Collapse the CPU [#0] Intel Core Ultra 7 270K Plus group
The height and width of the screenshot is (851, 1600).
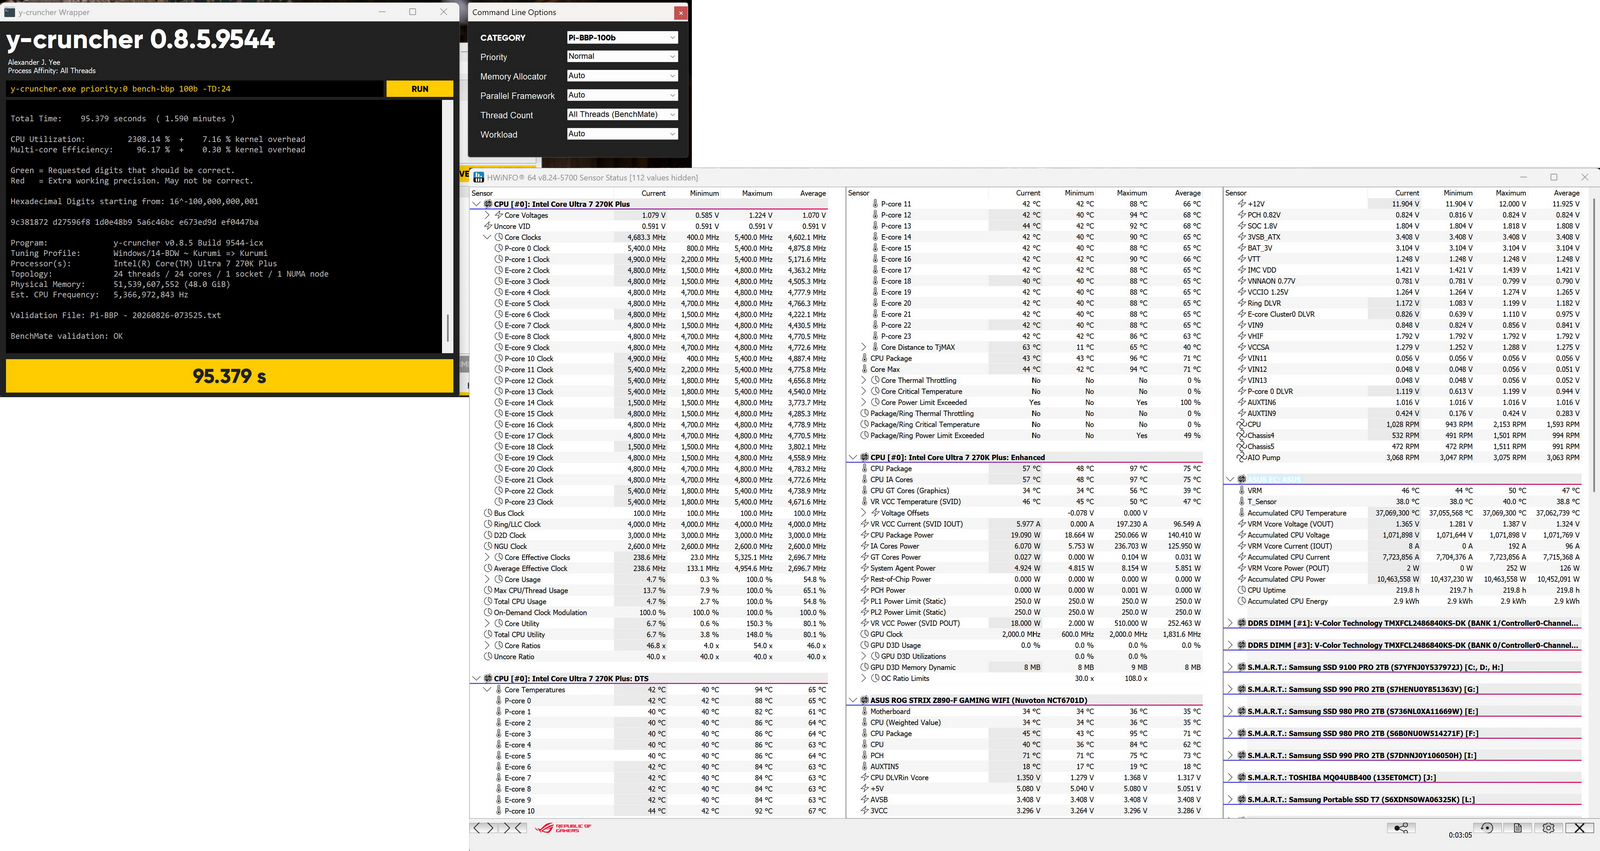[476, 204]
